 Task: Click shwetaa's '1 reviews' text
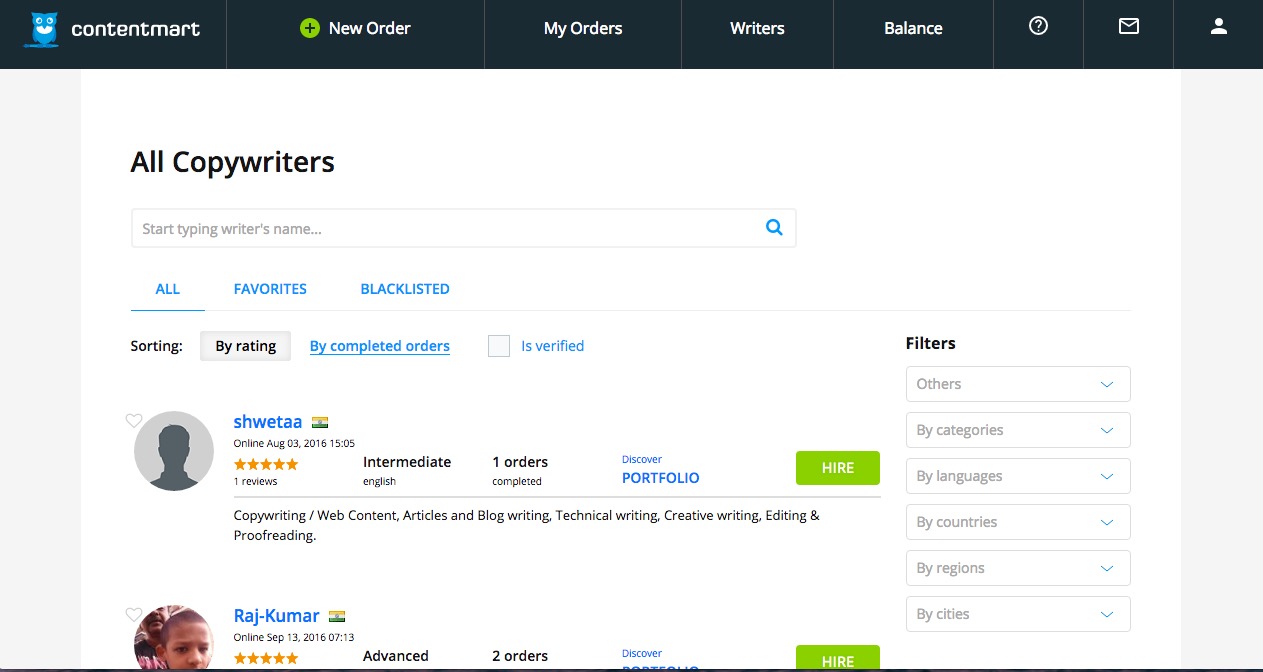pyautogui.click(x=256, y=481)
